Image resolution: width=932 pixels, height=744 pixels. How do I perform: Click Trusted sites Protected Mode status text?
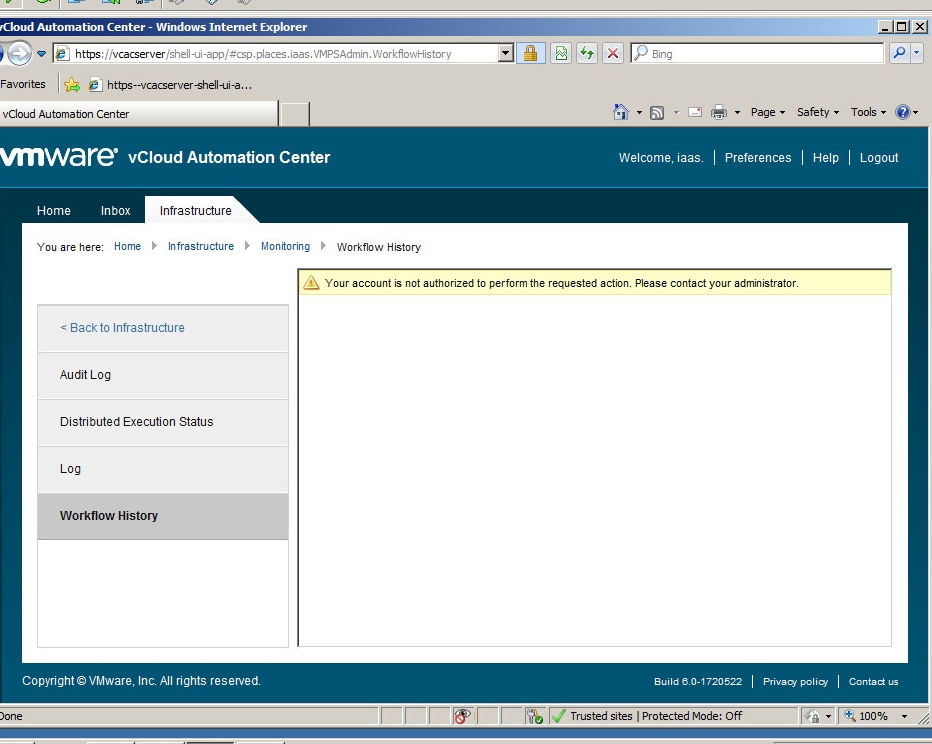coord(656,716)
